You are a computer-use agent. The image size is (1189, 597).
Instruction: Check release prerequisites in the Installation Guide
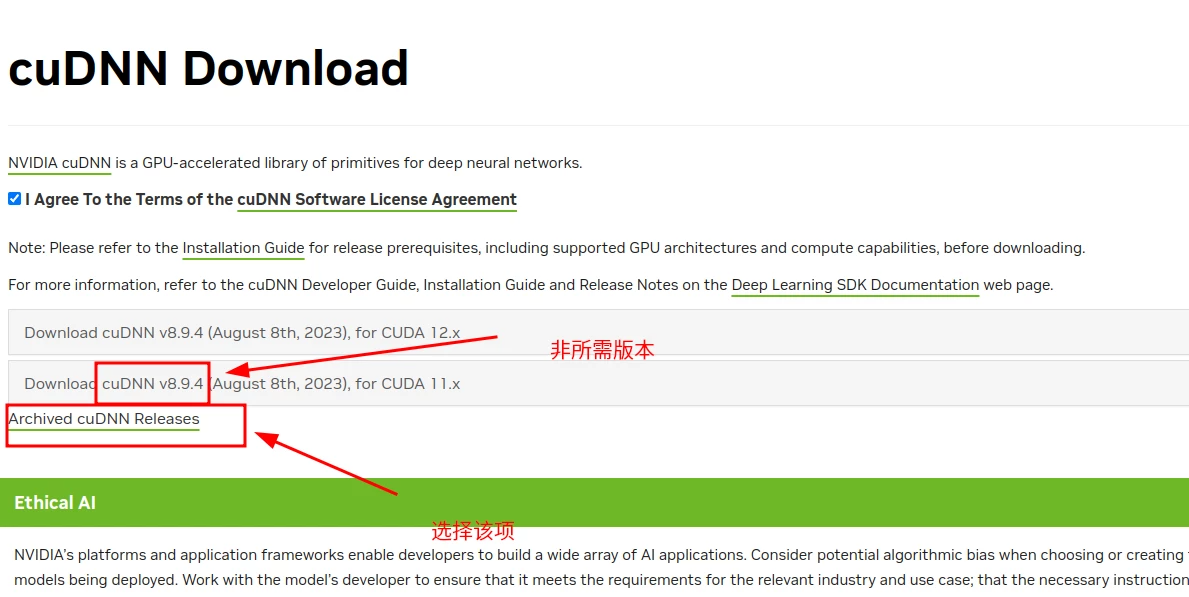tap(243, 248)
